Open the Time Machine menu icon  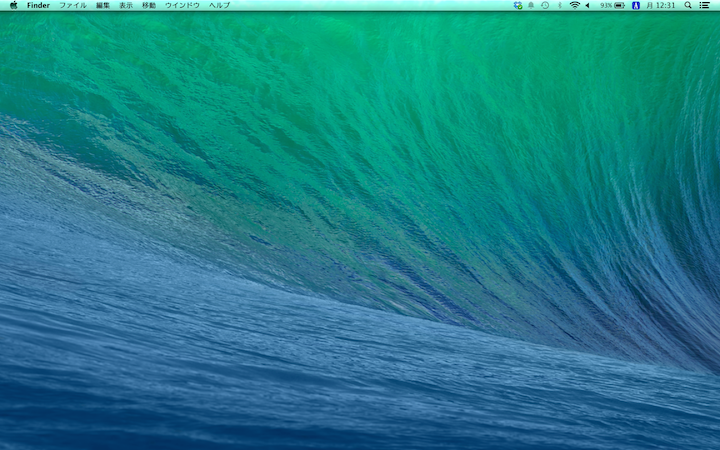545,5
